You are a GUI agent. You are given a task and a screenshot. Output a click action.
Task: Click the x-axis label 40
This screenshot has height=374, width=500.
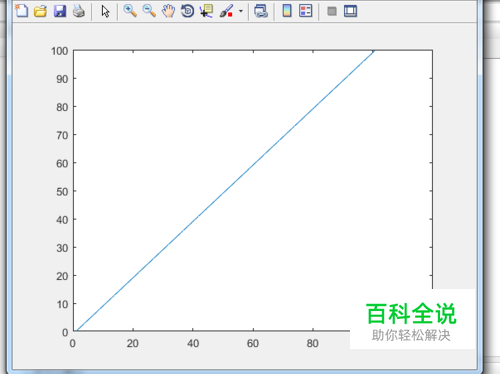click(x=193, y=343)
